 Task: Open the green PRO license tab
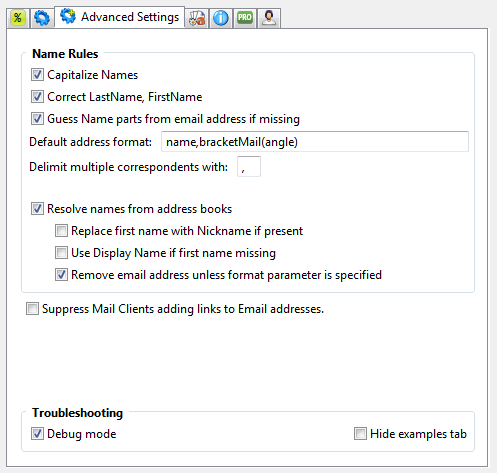coord(245,18)
